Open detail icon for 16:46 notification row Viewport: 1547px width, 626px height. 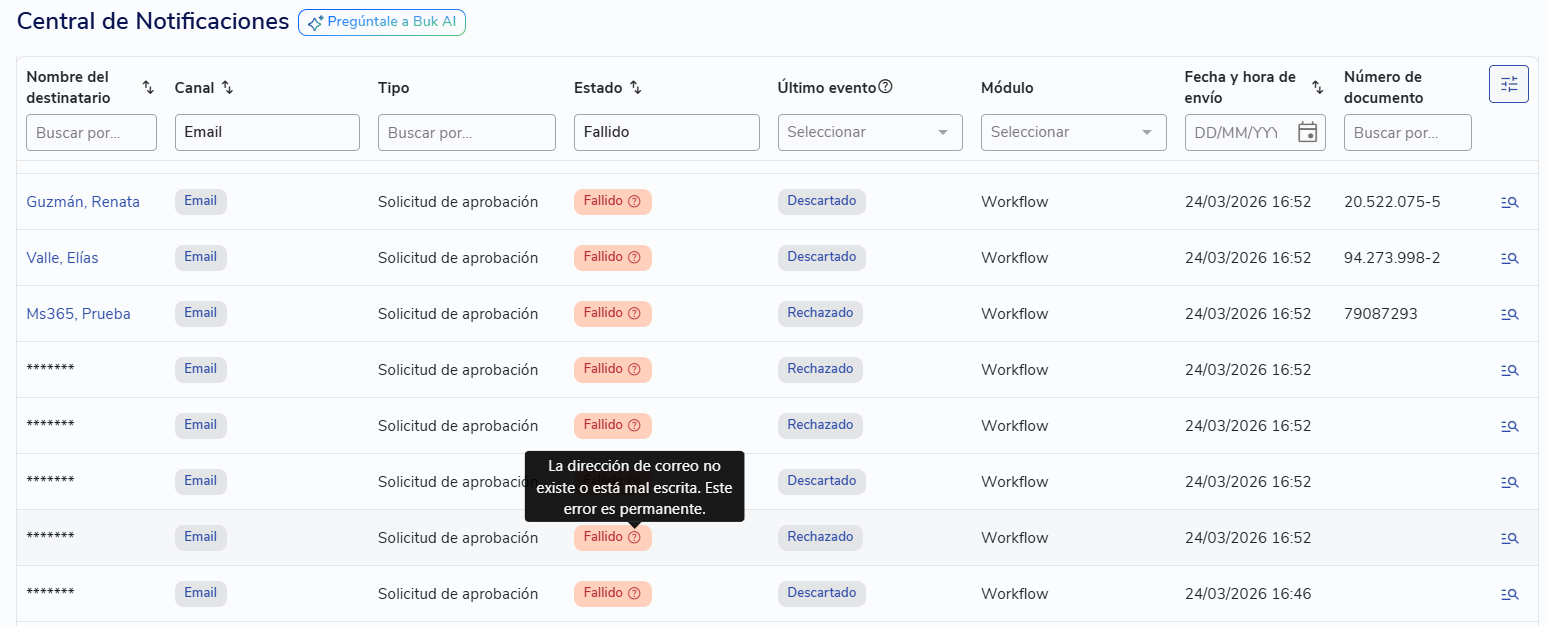(1509, 594)
